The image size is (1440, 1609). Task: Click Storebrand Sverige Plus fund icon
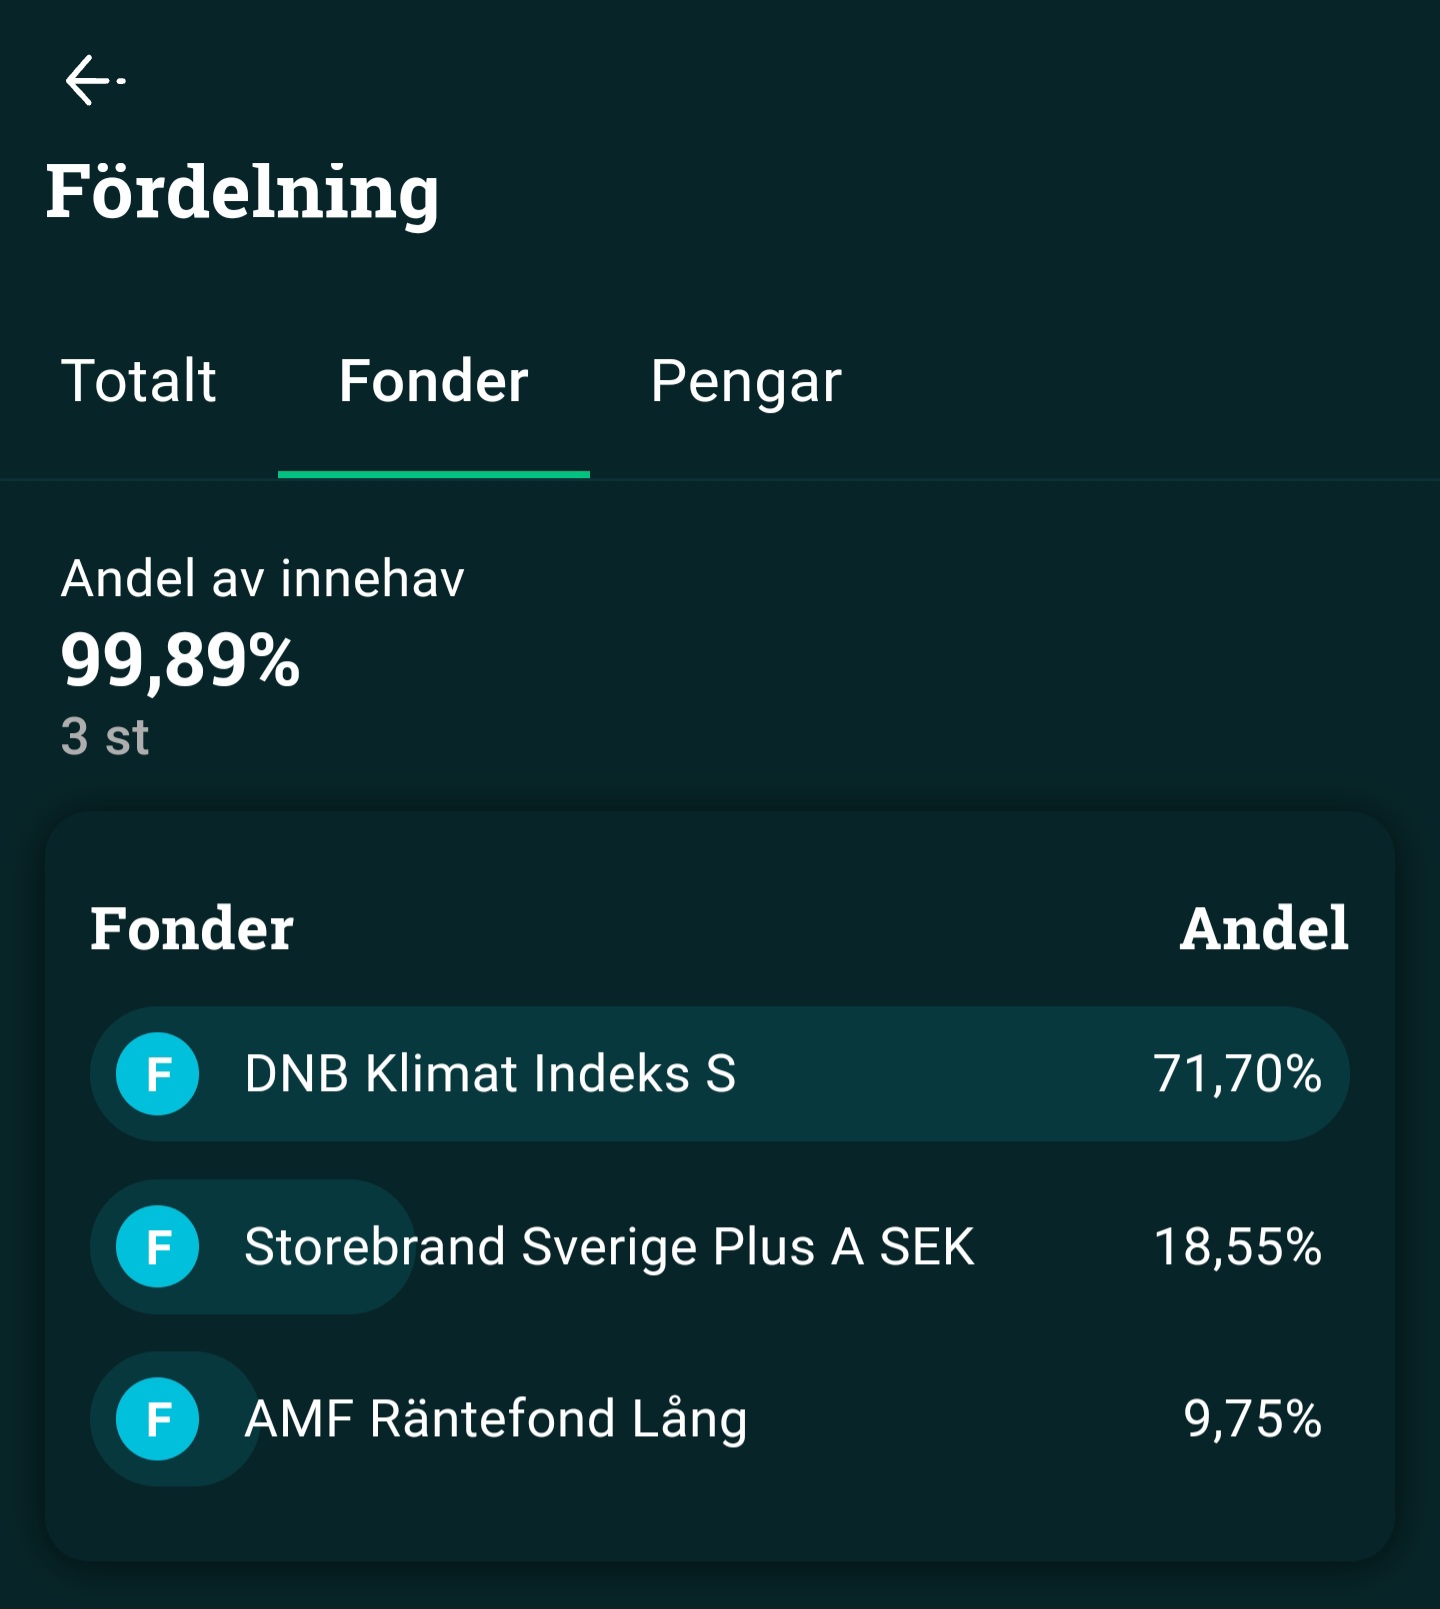[x=157, y=1247]
